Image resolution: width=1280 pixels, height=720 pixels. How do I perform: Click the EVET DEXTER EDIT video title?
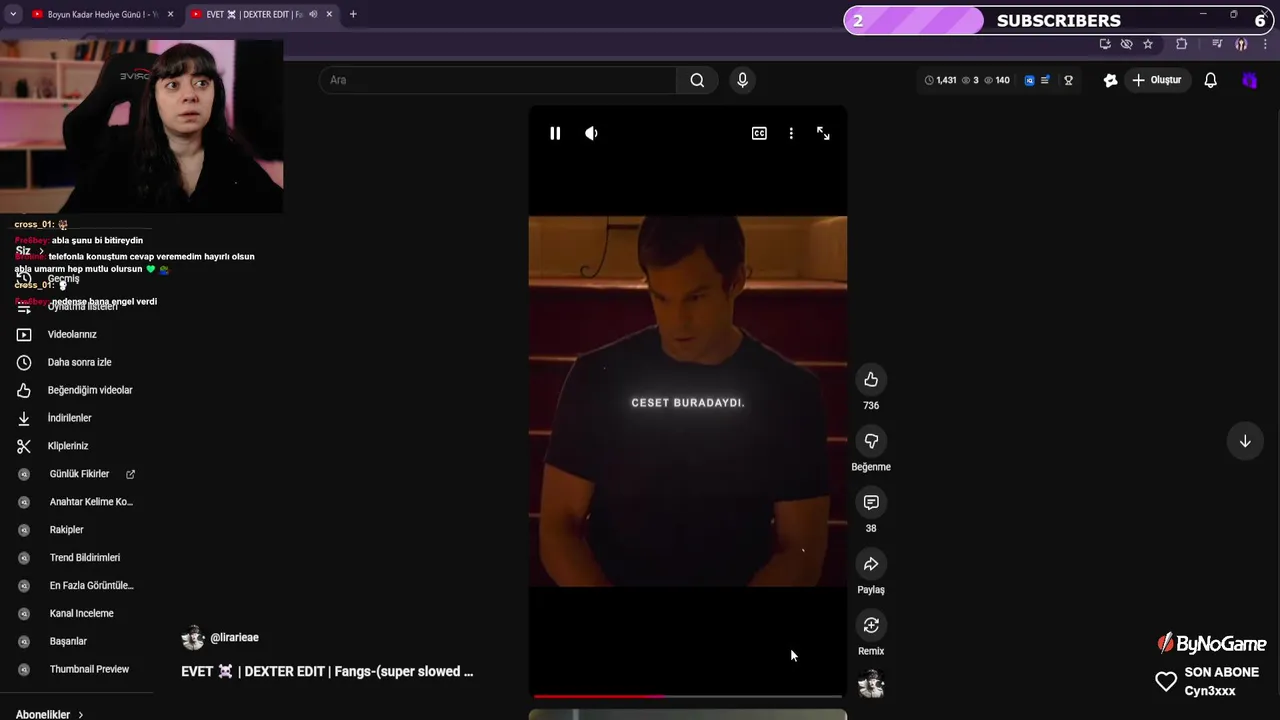(327, 672)
